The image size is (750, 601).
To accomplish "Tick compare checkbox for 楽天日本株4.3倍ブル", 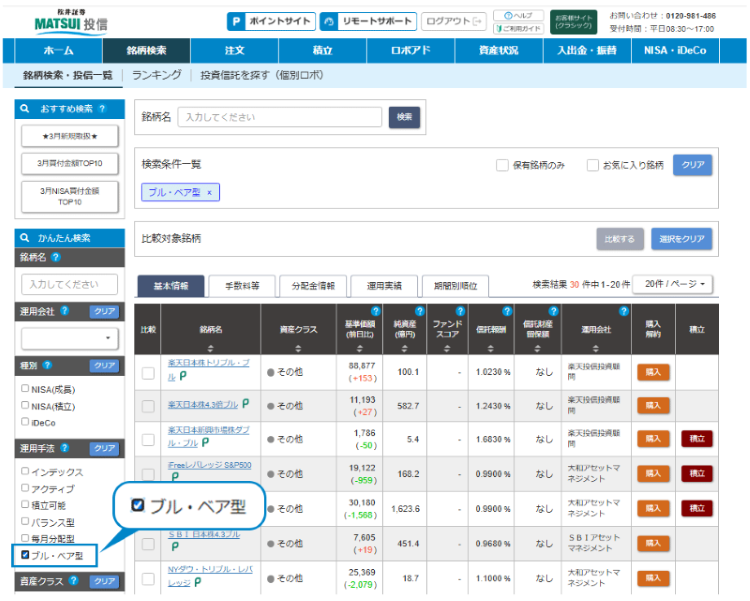I will (x=148, y=406).
